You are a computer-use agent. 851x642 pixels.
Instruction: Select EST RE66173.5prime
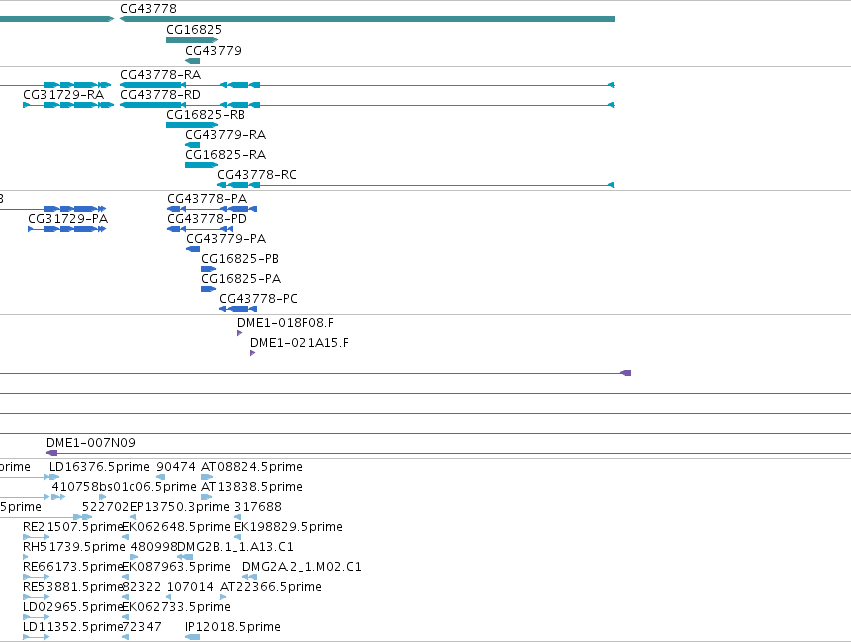pyautogui.click(x=73, y=567)
